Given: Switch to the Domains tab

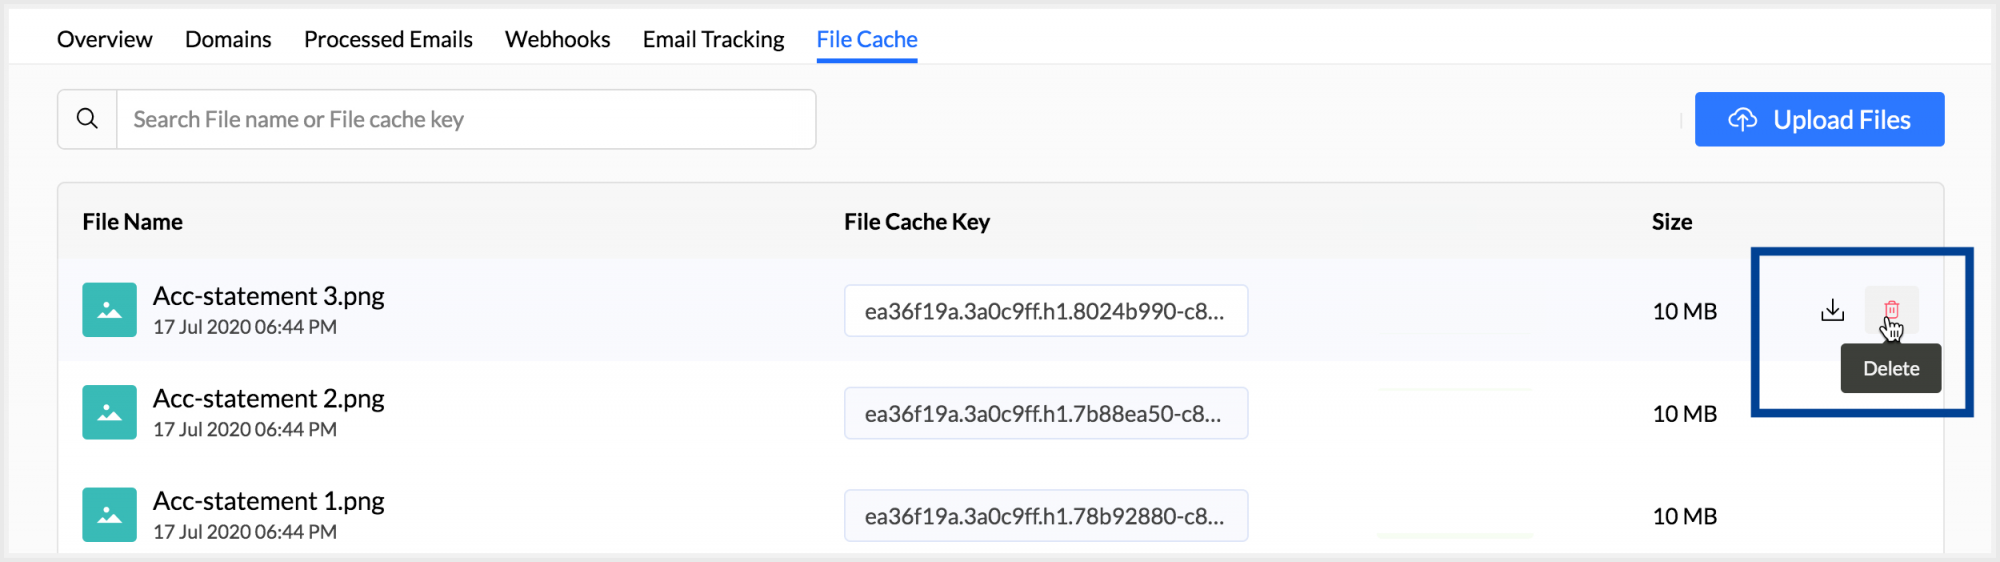Looking at the screenshot, I should pyautogui.click(x=228, y=39).
